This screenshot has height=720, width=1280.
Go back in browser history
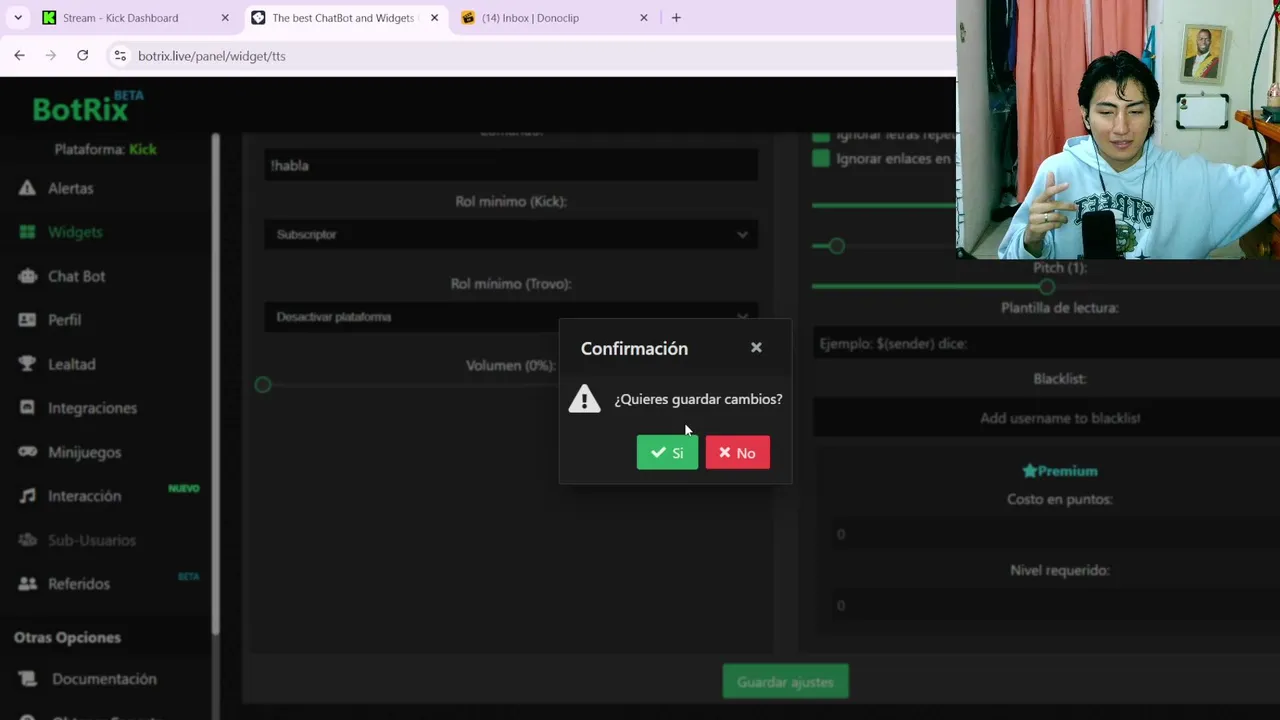(x=20, y=56)
